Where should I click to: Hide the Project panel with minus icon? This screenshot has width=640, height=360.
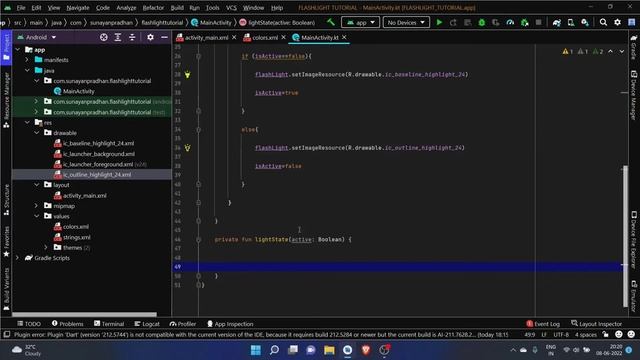pyautogui.click(x=164, y=37)
